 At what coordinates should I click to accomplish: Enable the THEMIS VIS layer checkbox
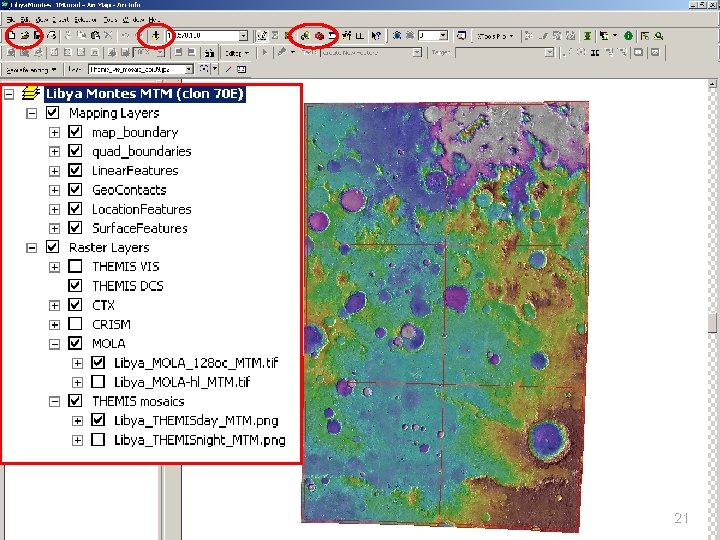[x=75, y=266]
